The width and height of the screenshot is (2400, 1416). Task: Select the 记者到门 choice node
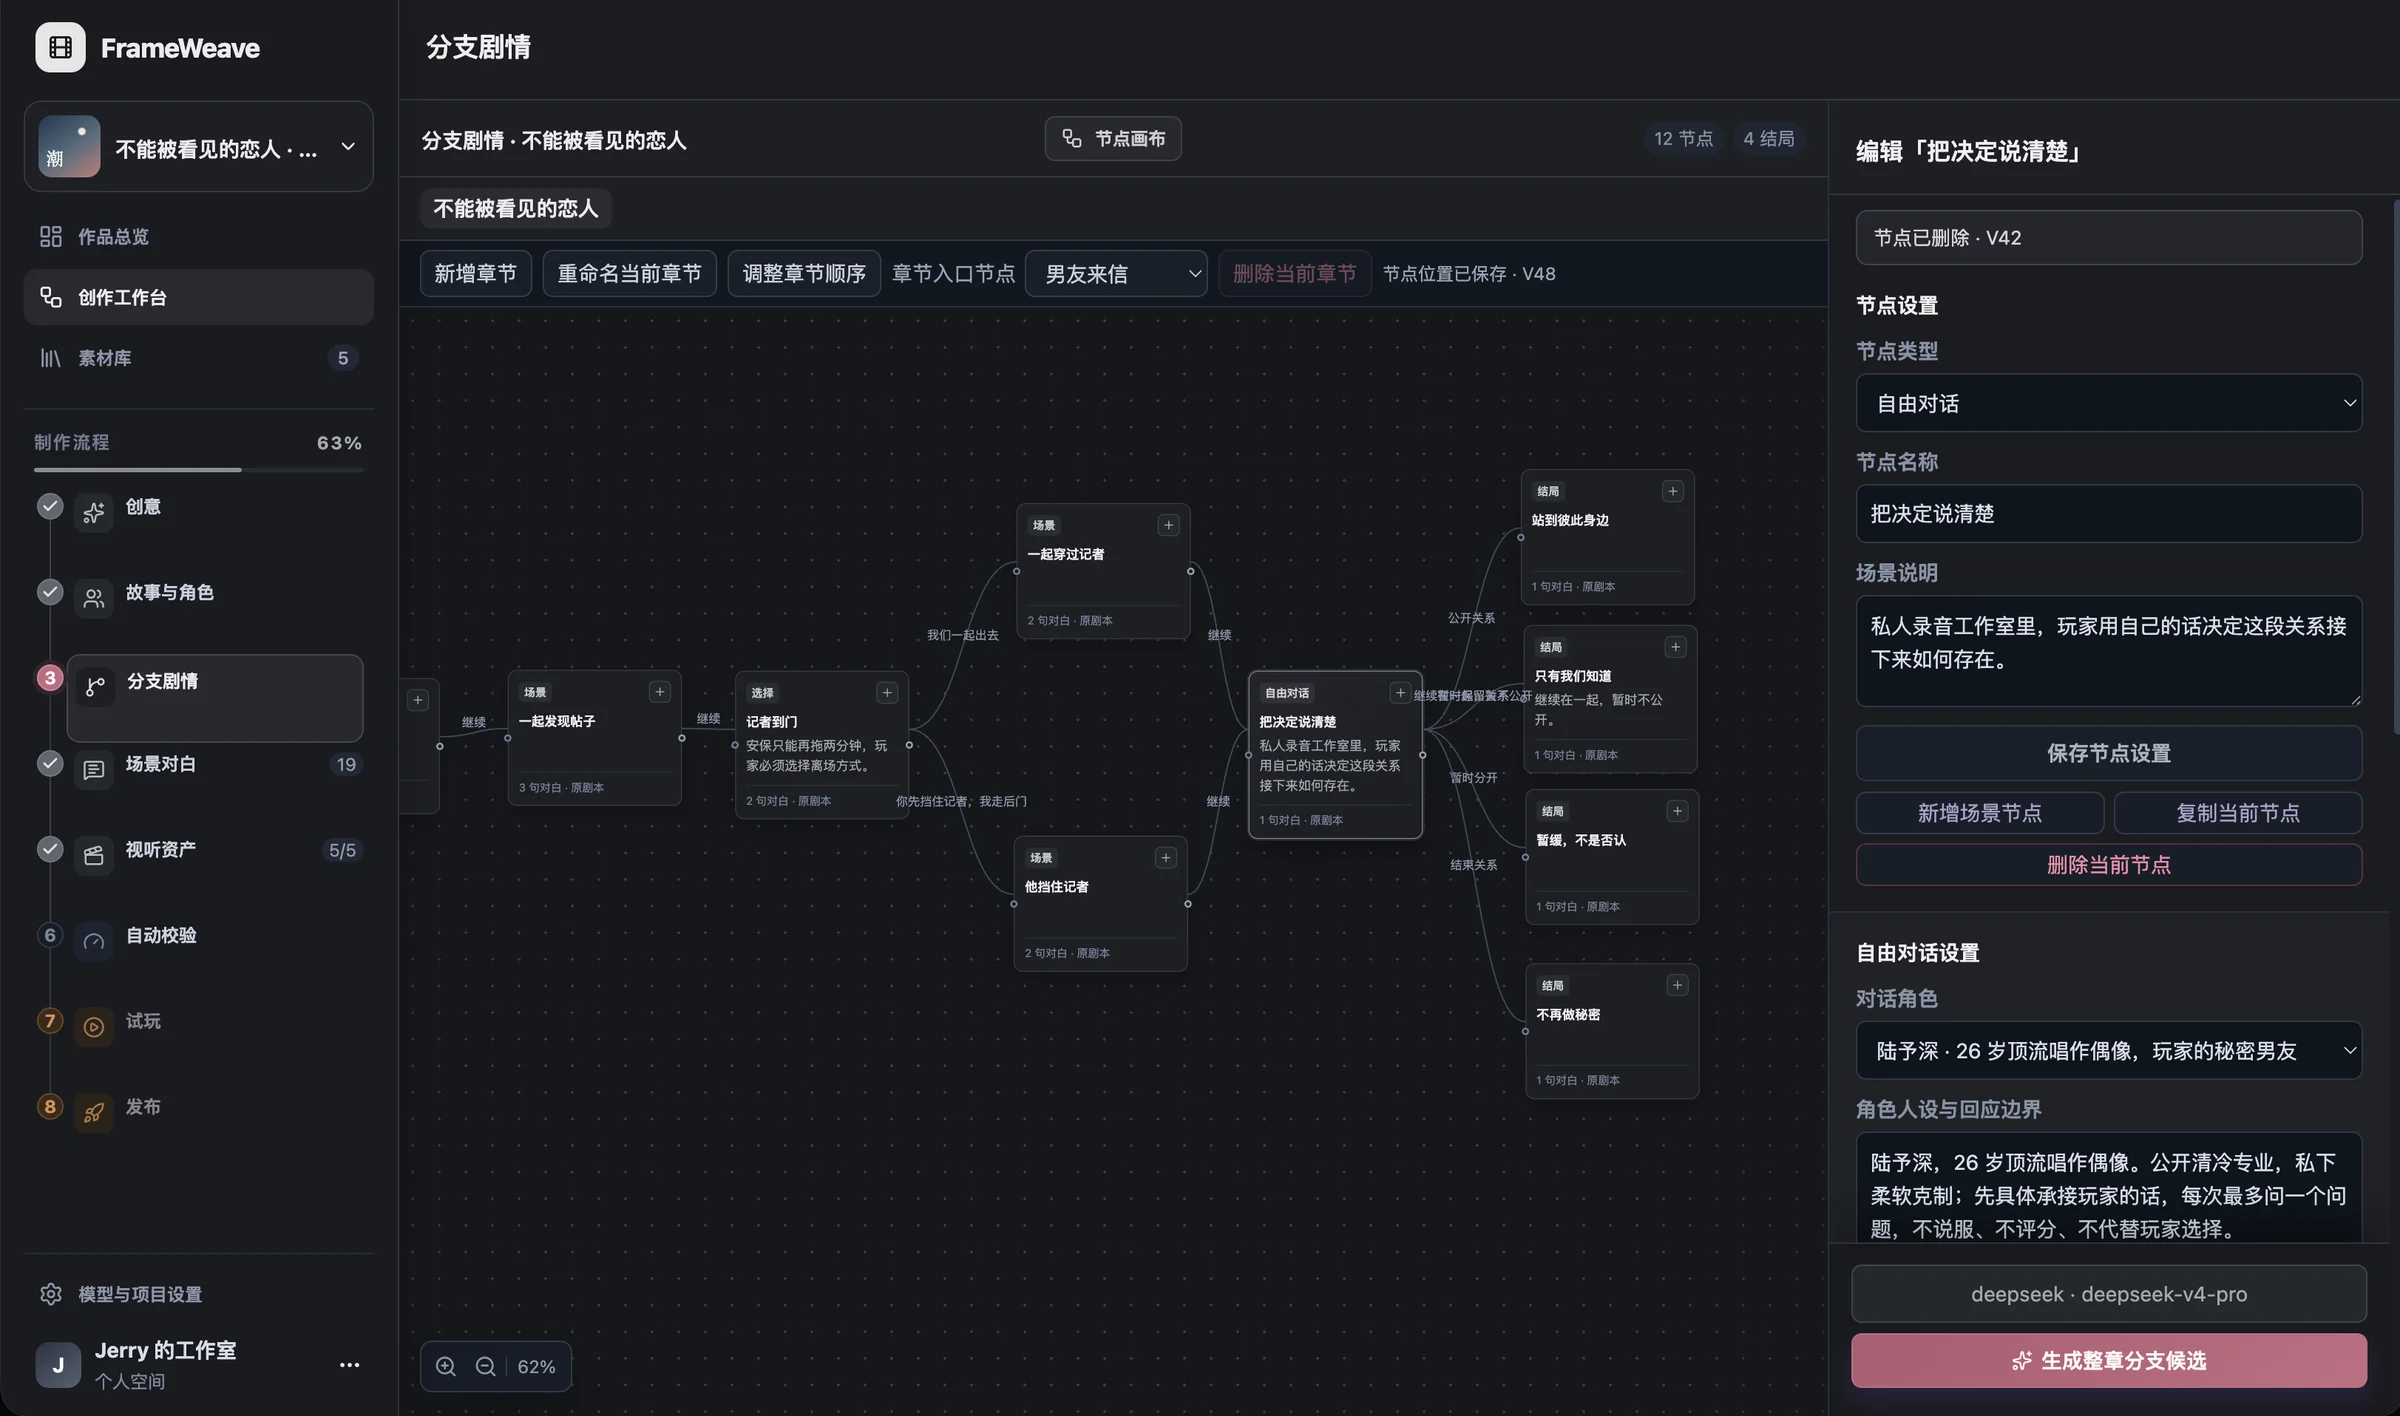coord(821,745)
